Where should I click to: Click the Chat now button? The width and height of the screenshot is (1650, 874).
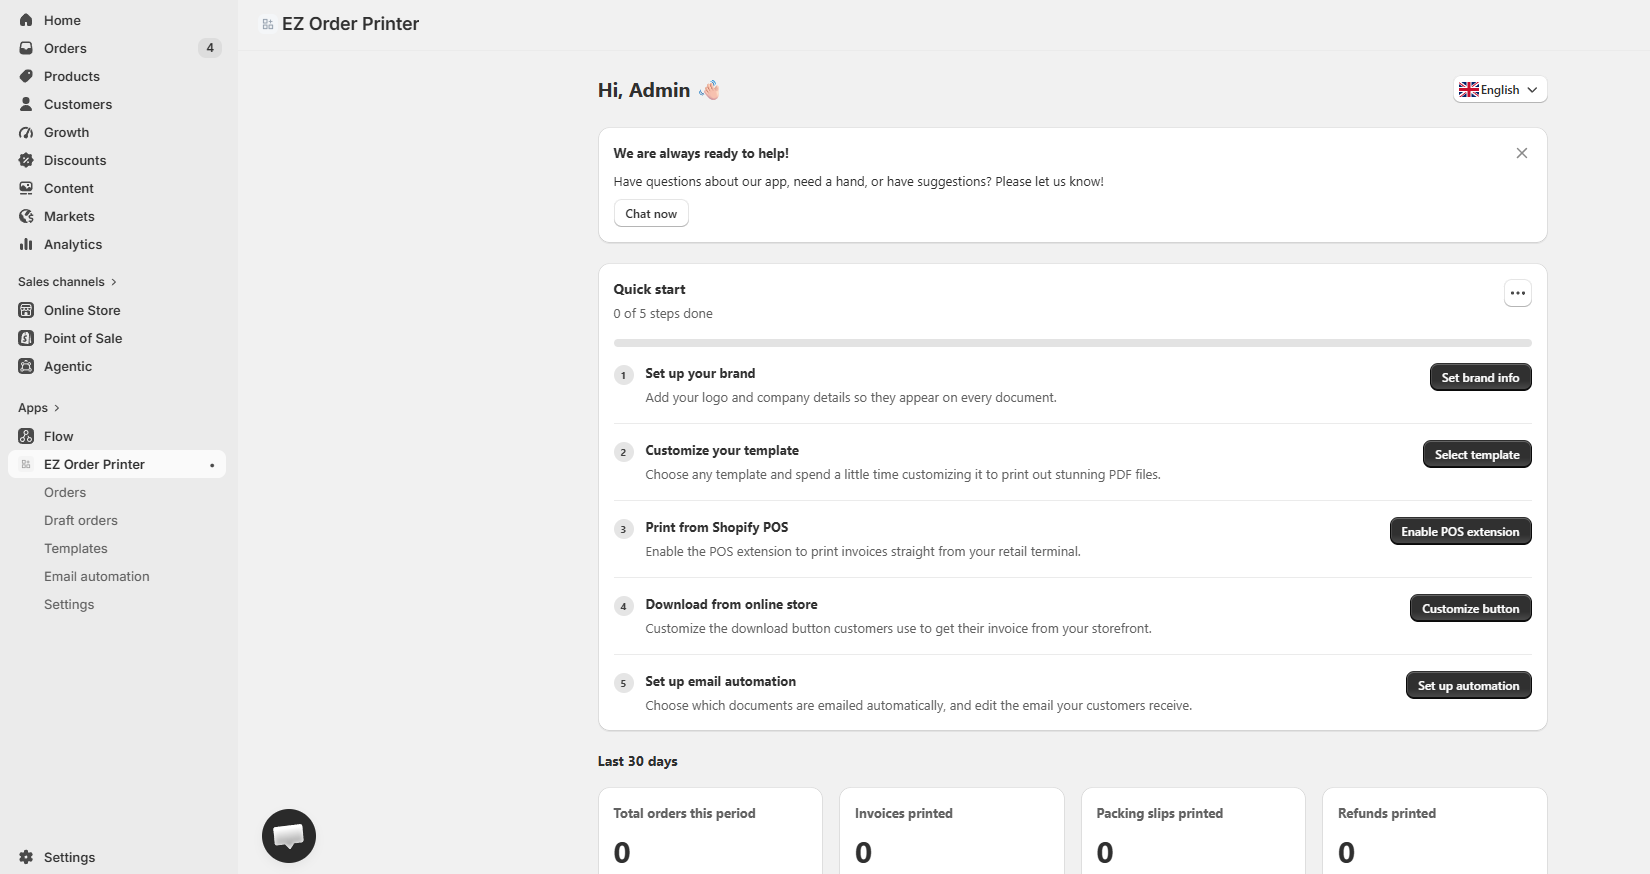[651, 214]
